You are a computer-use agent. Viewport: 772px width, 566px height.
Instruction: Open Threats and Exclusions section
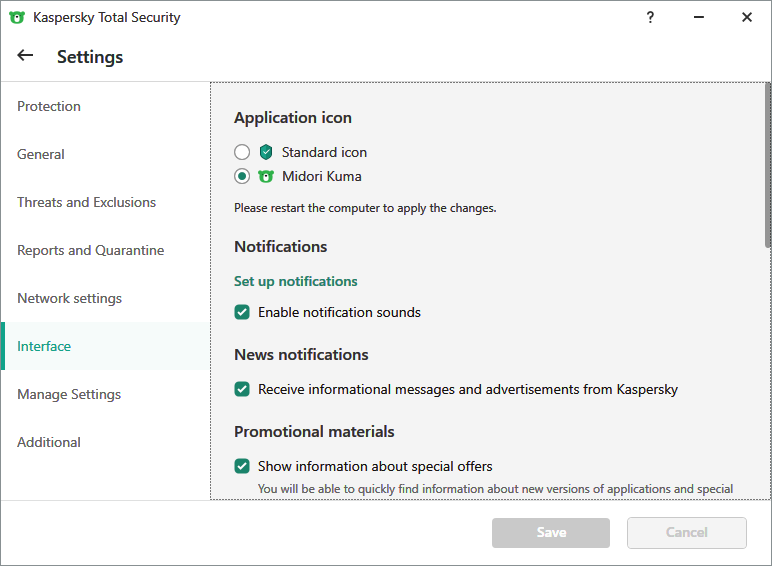(87, 202)
